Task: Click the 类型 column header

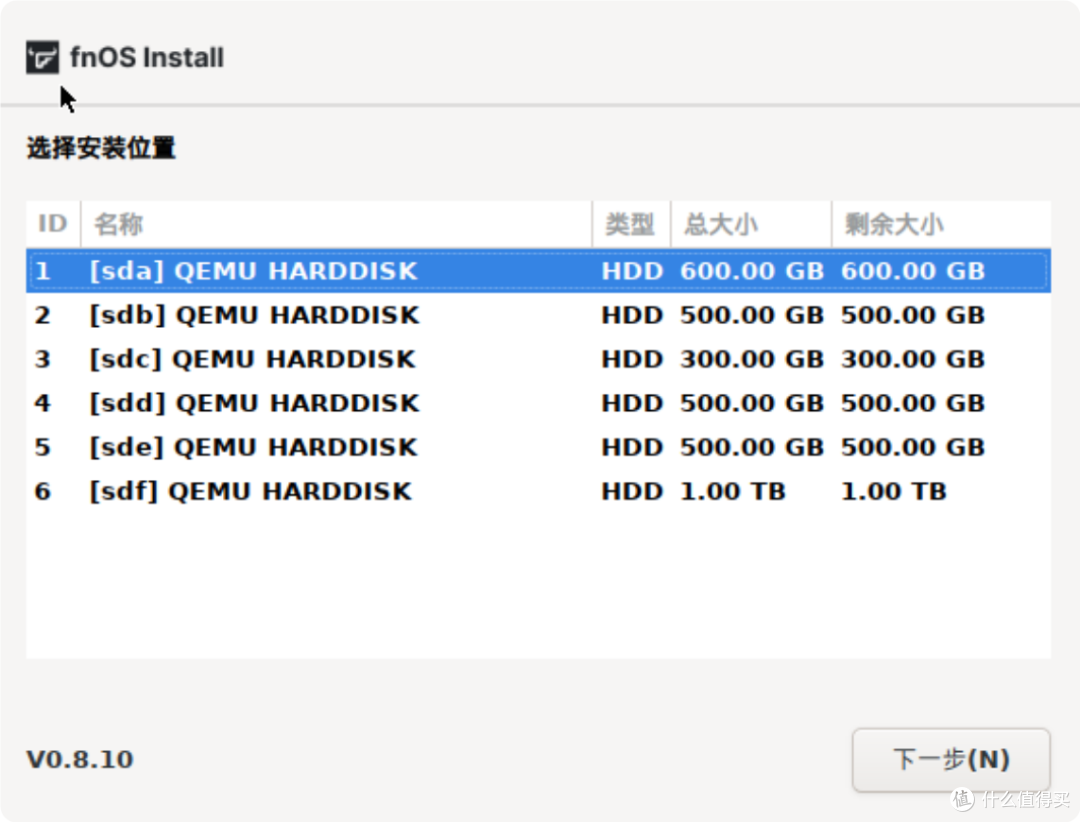Action: (x=630, y=224)
